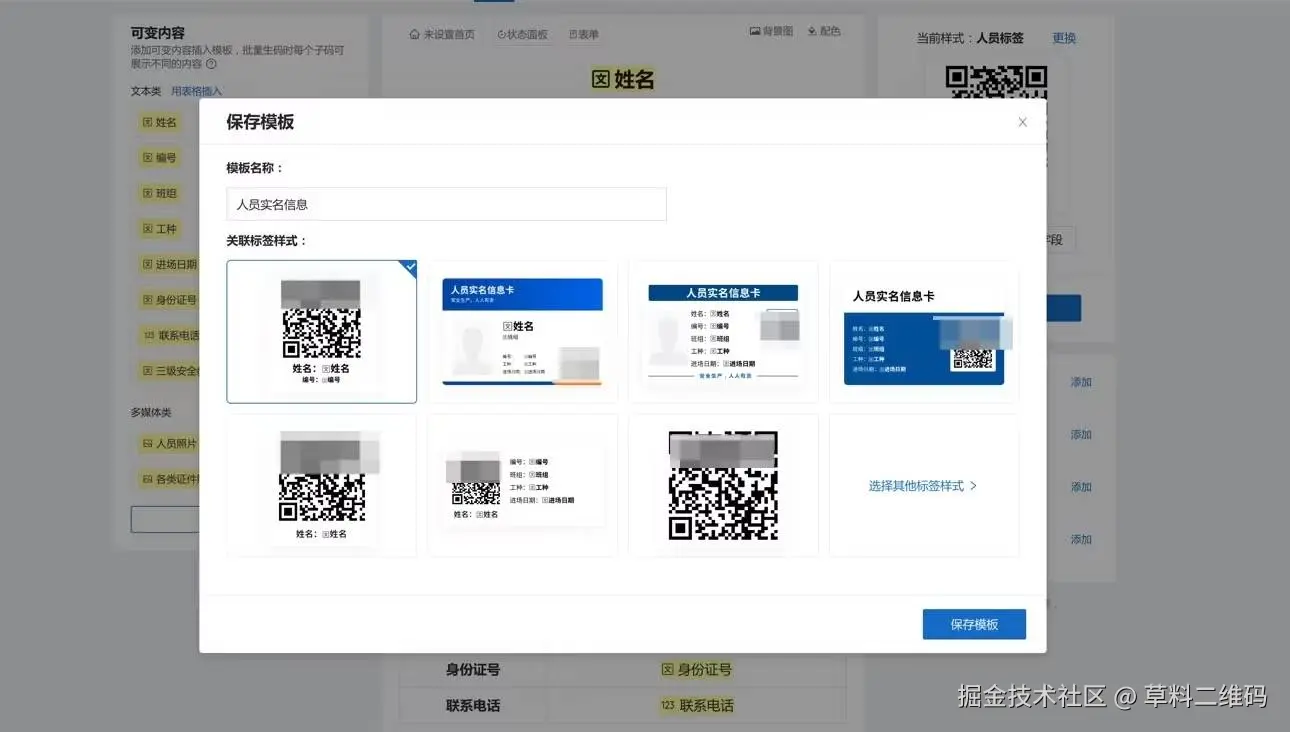Image resolution: width=1290 pixels, height=732 pixels.
Task: Insert the 姓名 variable tag from the left panel
Action: click(160, 122)
